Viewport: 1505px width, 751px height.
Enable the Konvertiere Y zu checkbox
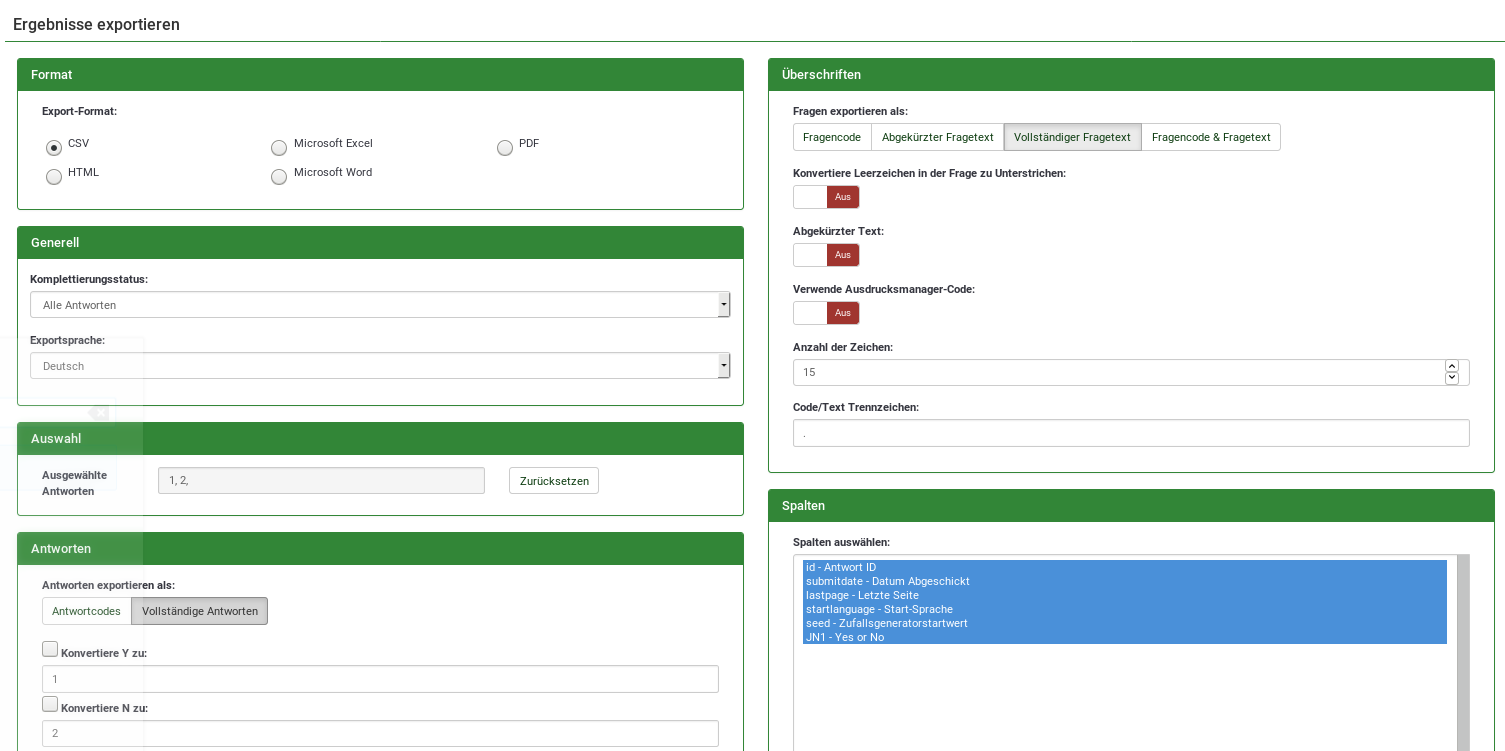(50, 649)
